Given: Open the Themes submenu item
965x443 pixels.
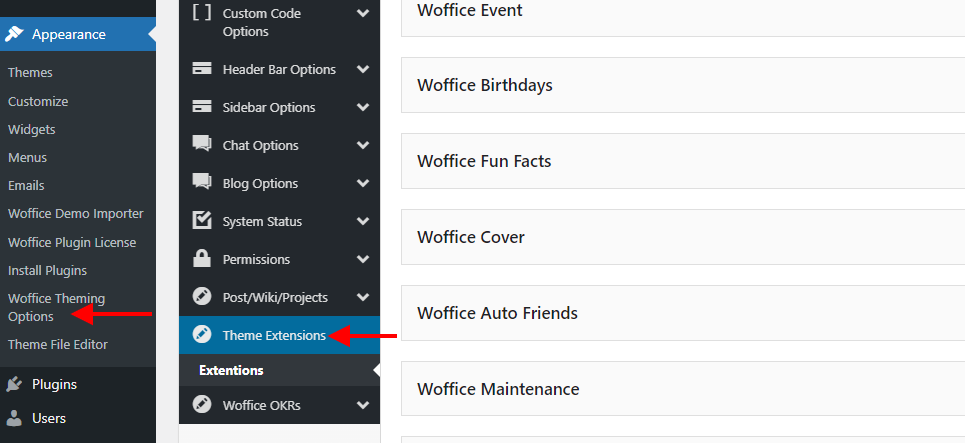Looking at the screenshot, I should coord(30,73).
